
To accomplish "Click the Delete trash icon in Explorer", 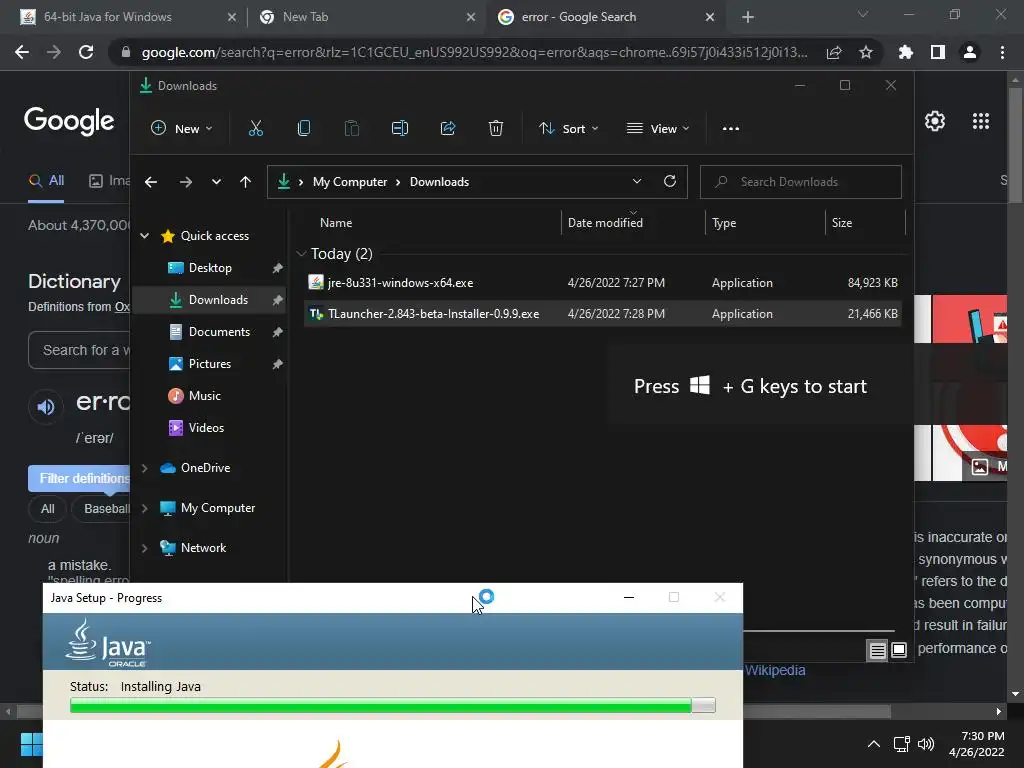I will coord(496,129).
